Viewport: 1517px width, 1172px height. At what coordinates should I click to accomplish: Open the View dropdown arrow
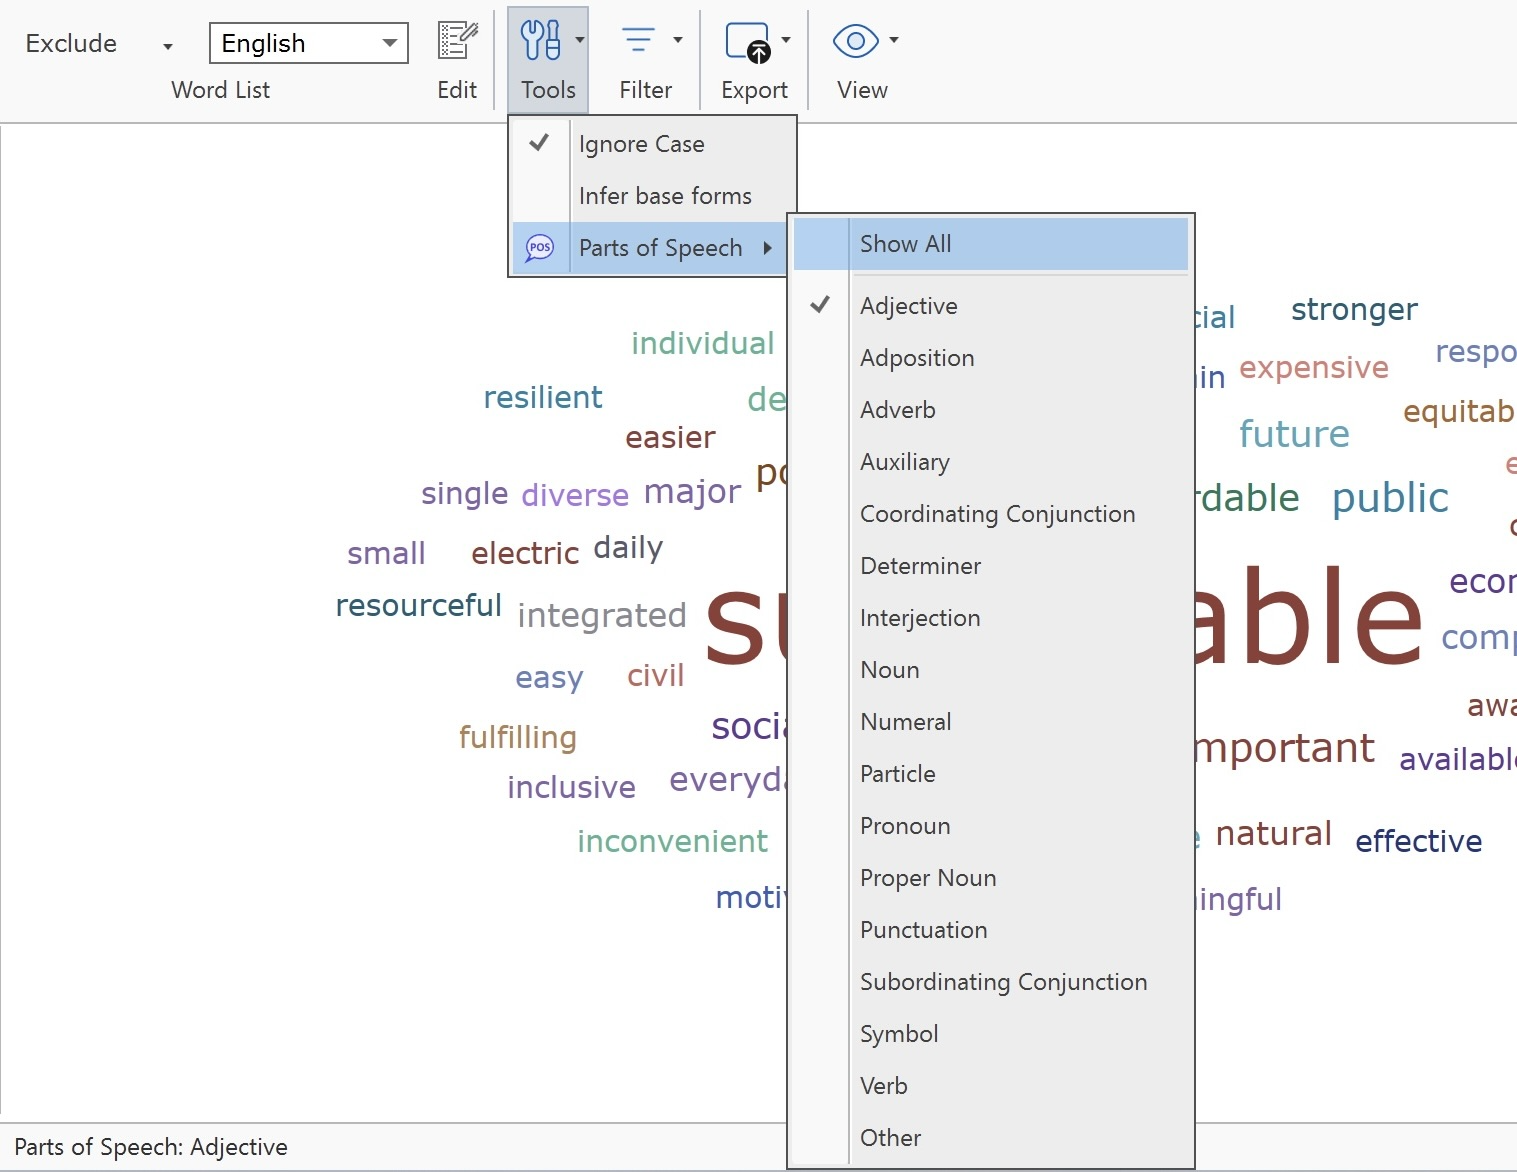click(893, 40)
